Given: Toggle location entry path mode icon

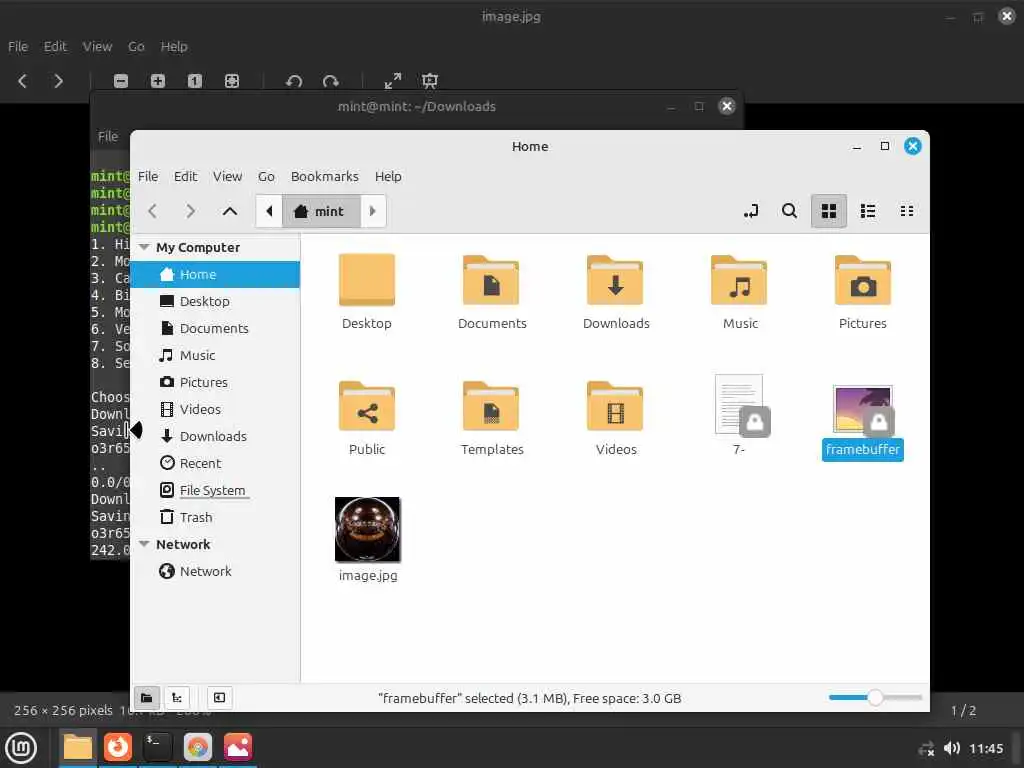Looking at the screenshot, I should click(751, 211).
